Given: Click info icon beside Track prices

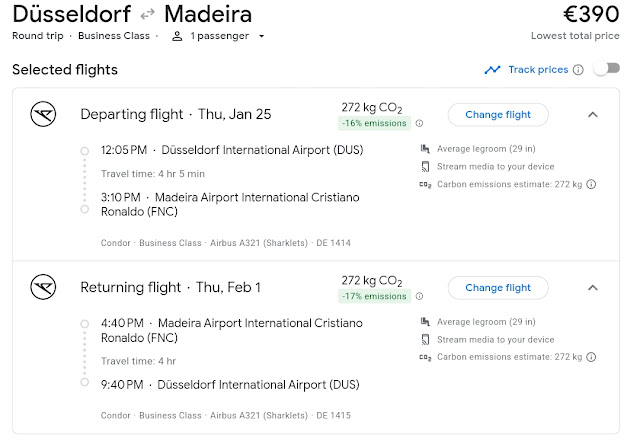Looking at the screenshot, I should 577,70.
